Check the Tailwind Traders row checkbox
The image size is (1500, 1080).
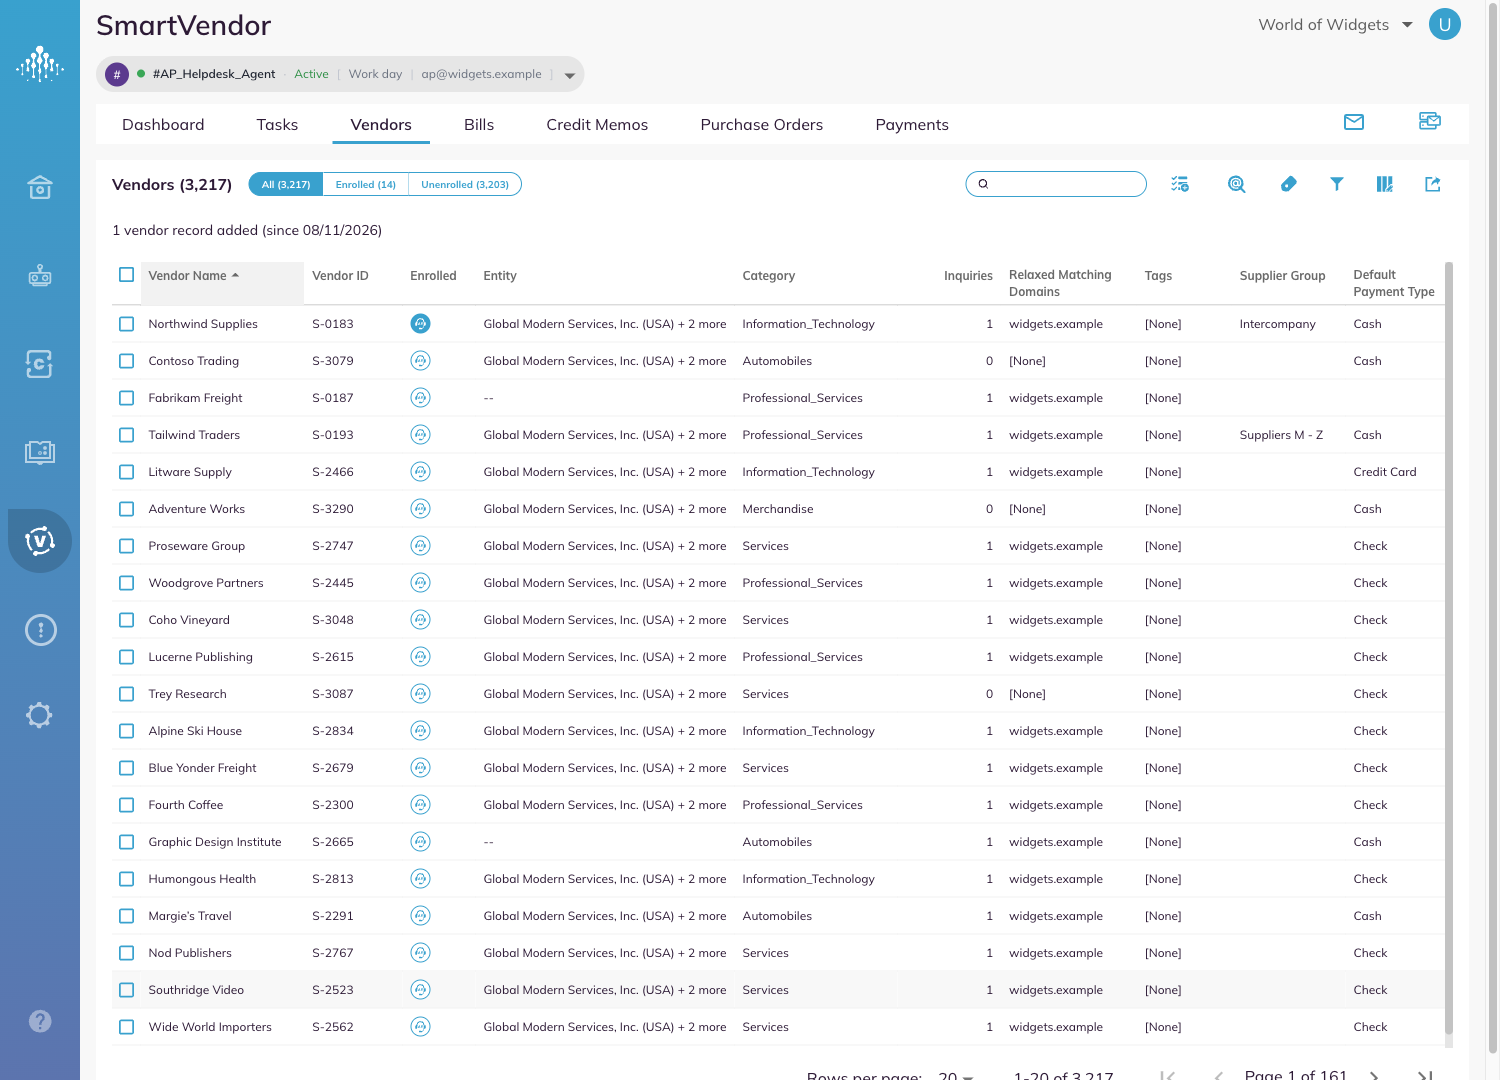(x=127, y=435)
